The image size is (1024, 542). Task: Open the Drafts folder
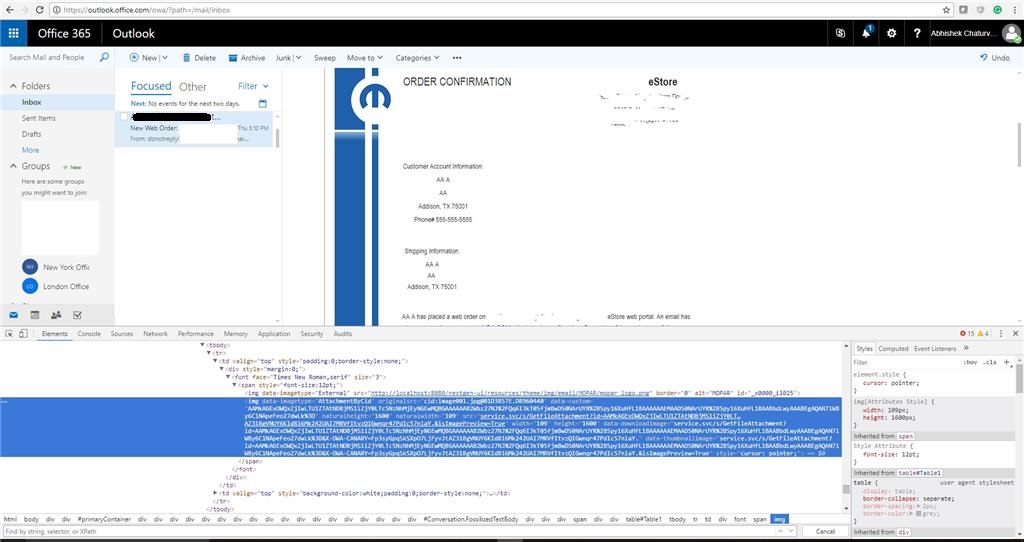(x=31, y=134)
